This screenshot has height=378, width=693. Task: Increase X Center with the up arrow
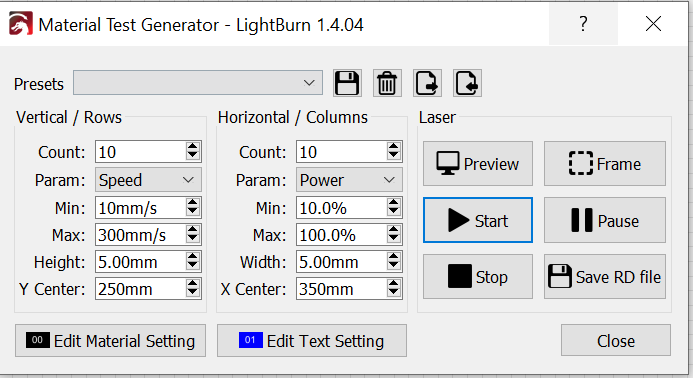click(394, 283)
